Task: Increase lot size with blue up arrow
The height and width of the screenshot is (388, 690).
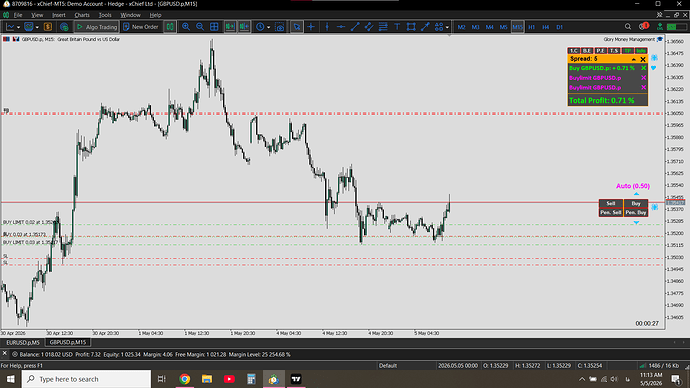Action: point(636,194)
